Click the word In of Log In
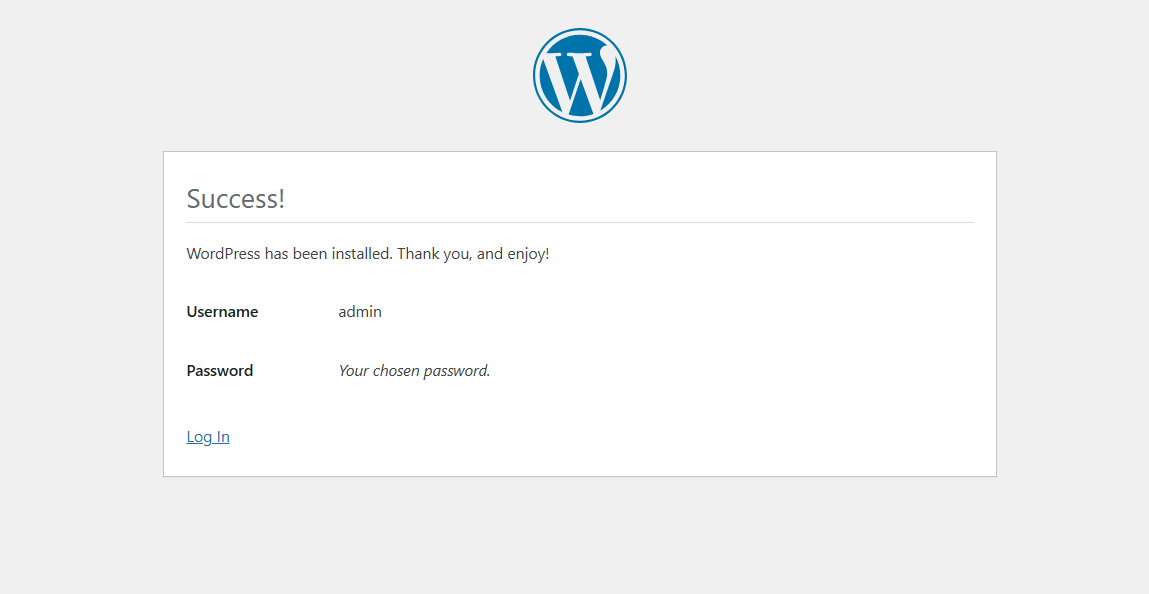 (x=222, y=437)
